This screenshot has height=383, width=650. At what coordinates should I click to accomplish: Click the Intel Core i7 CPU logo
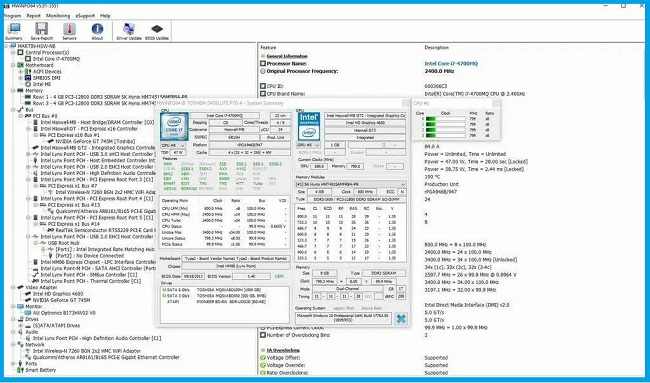tap(174, 126)
